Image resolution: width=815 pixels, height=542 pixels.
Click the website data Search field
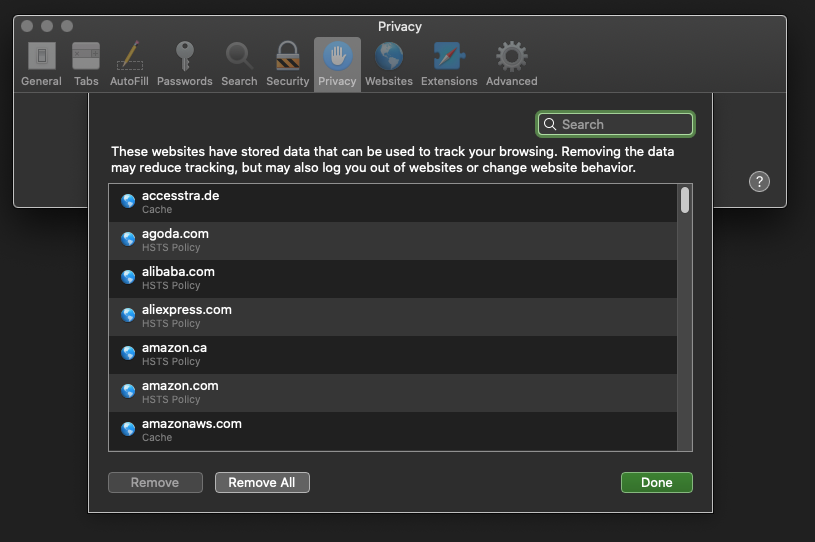coord(615,124)
